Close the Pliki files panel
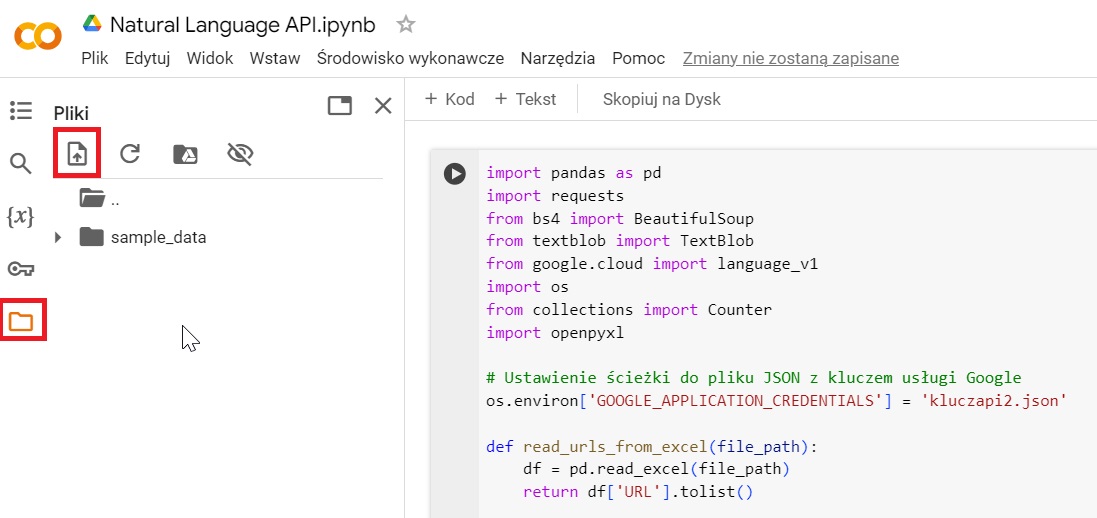Screen dimensions: 1097x518 (383, 106)
